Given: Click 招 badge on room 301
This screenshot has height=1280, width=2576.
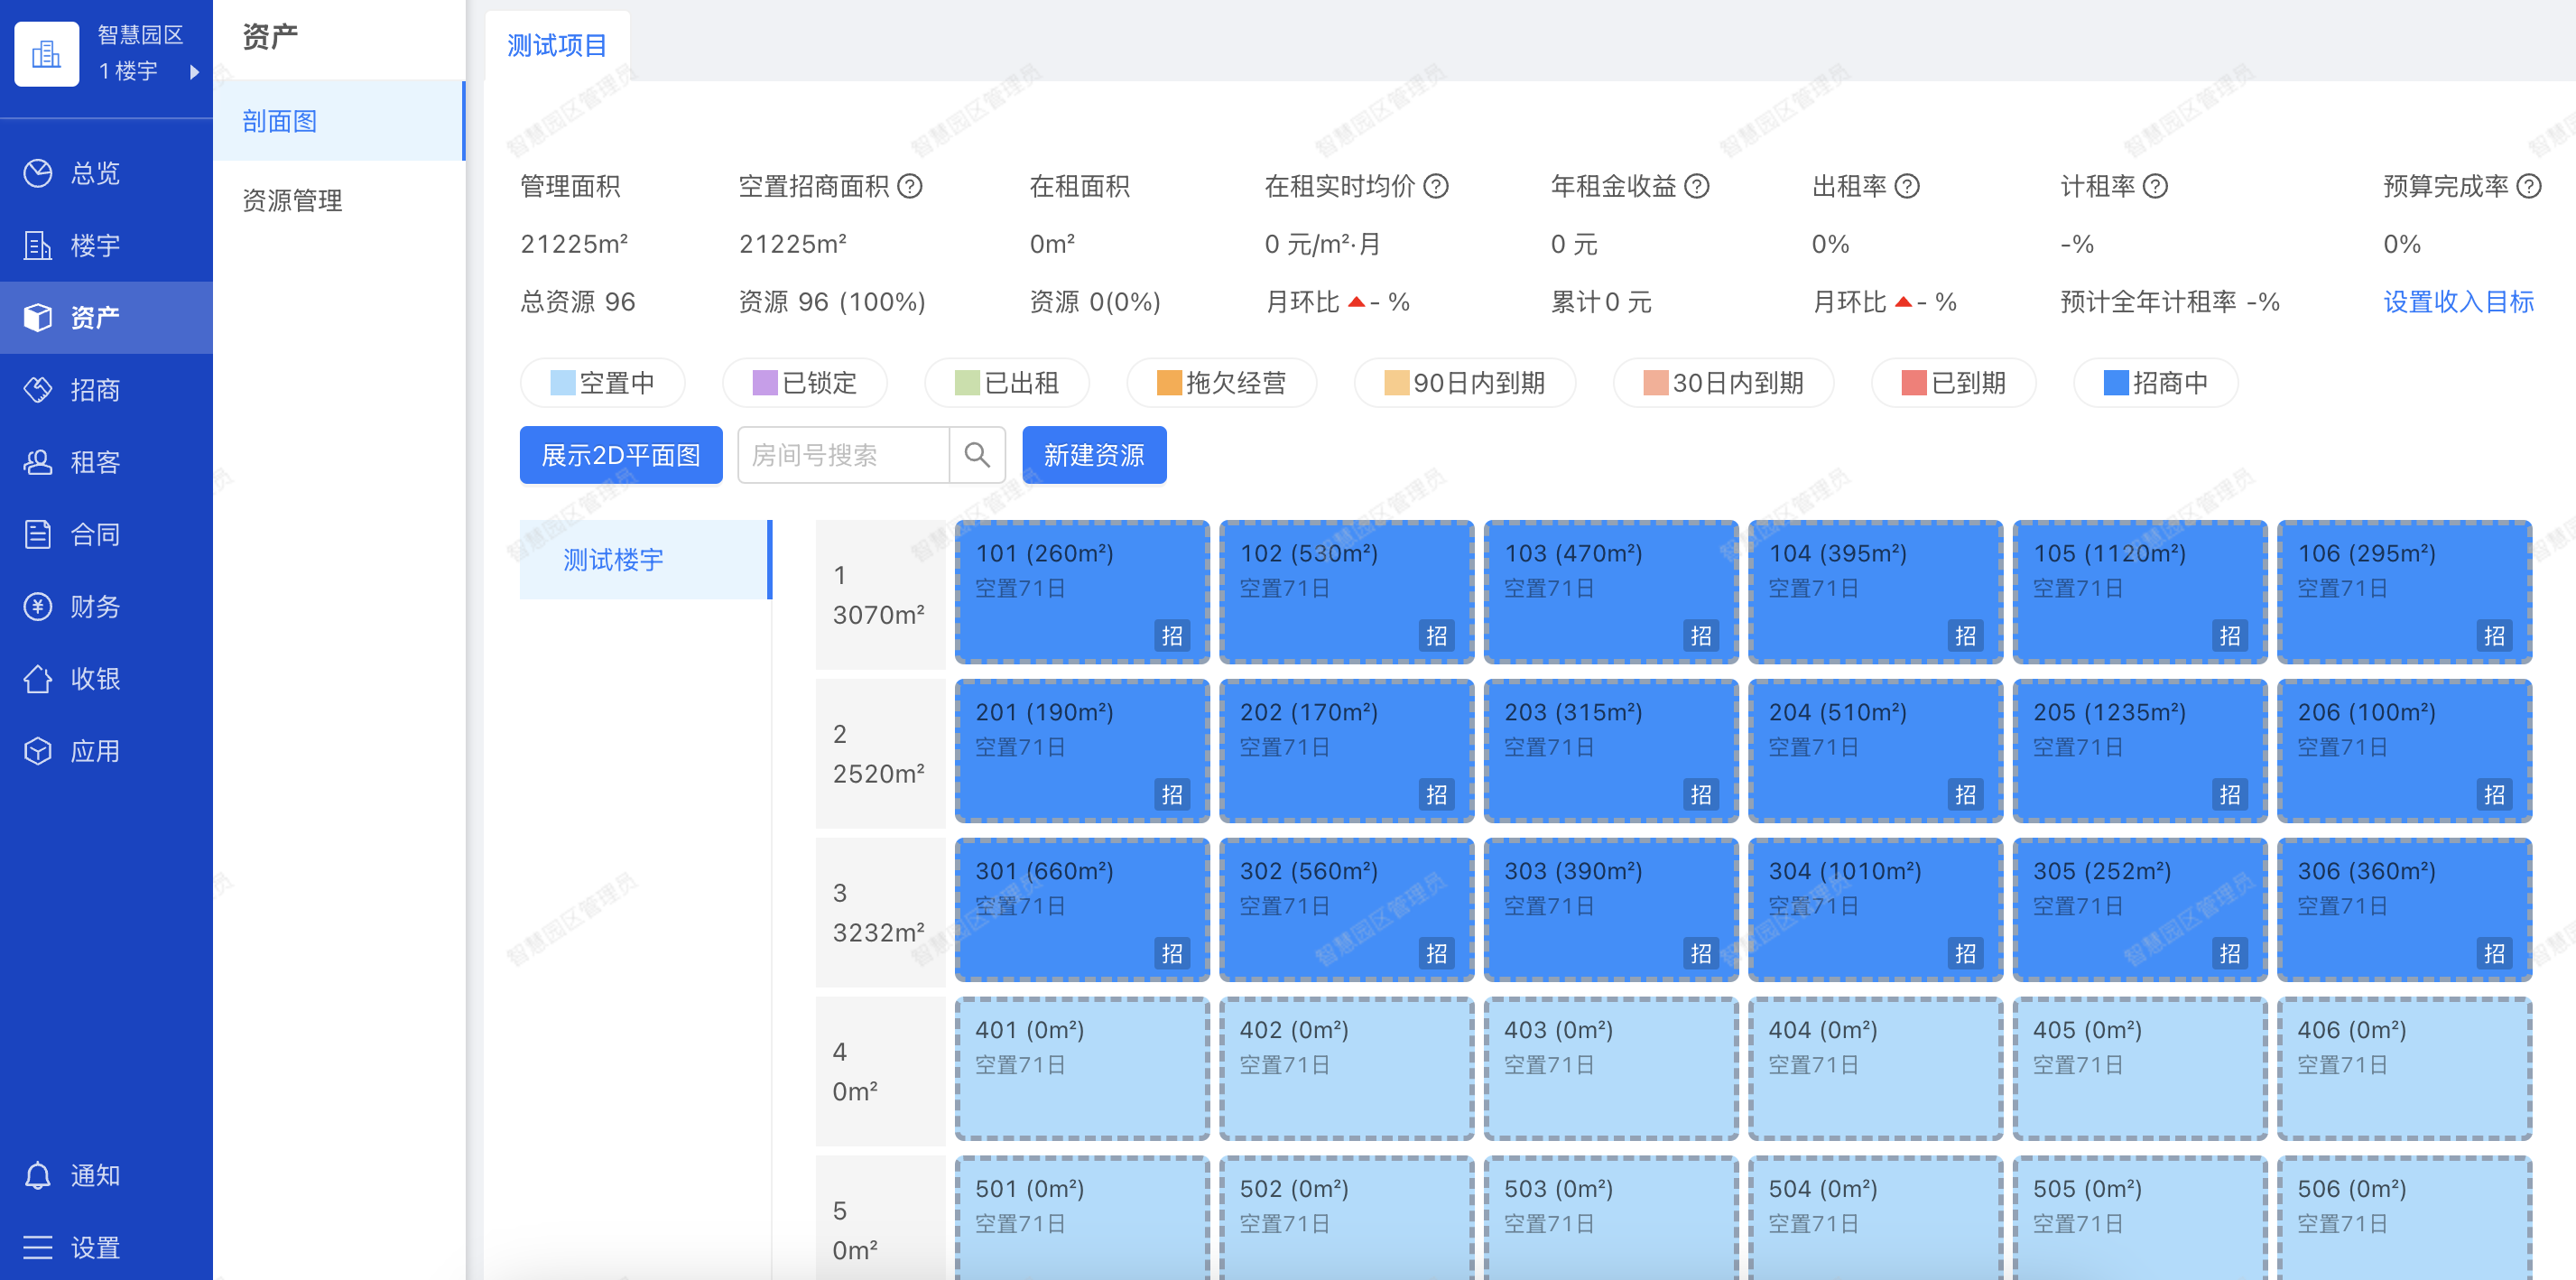Looking at the screenshot, I should point(1172,954).
